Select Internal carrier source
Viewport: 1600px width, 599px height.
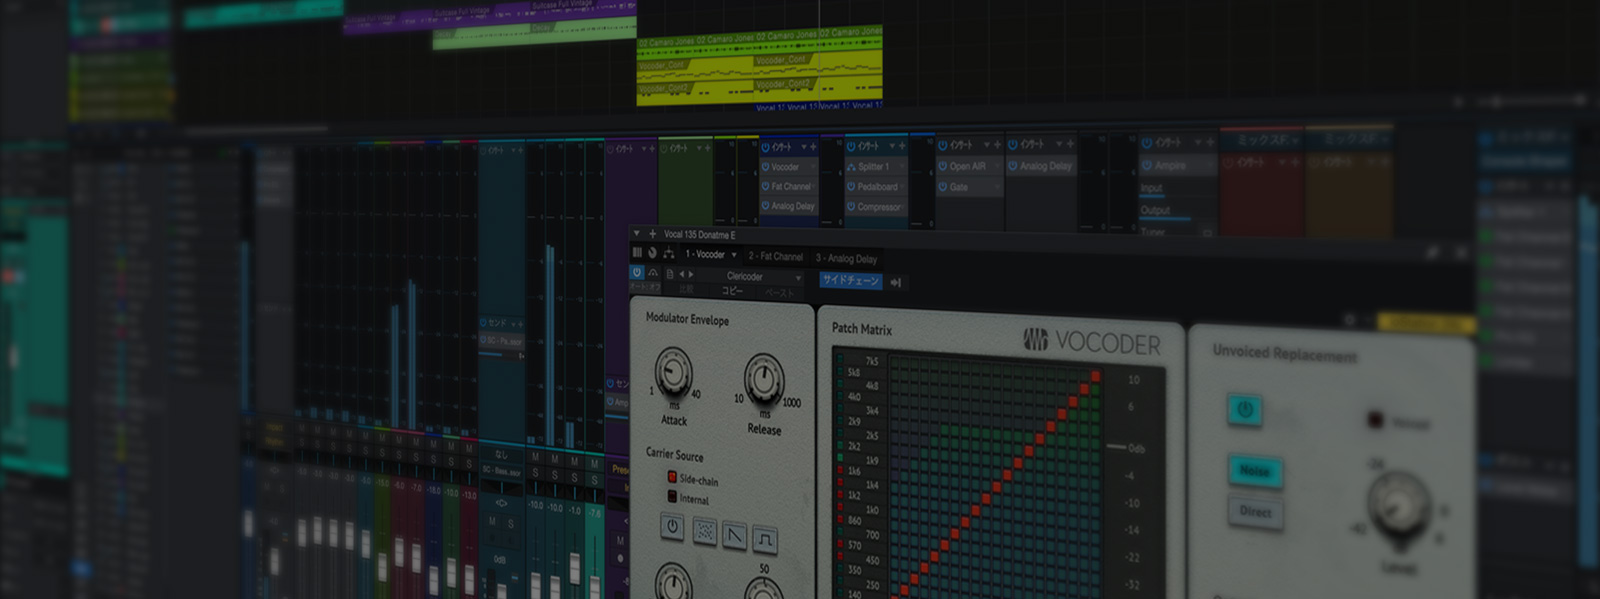(672, 496)
